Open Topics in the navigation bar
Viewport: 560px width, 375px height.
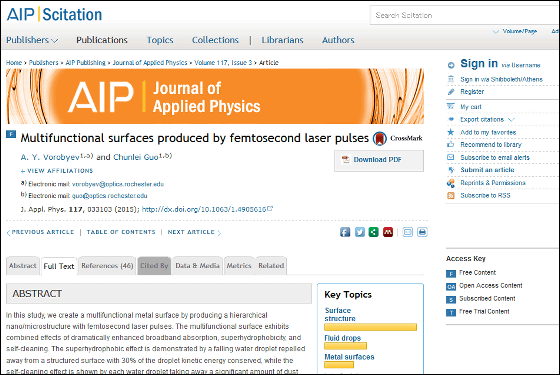tap(160, 40)
